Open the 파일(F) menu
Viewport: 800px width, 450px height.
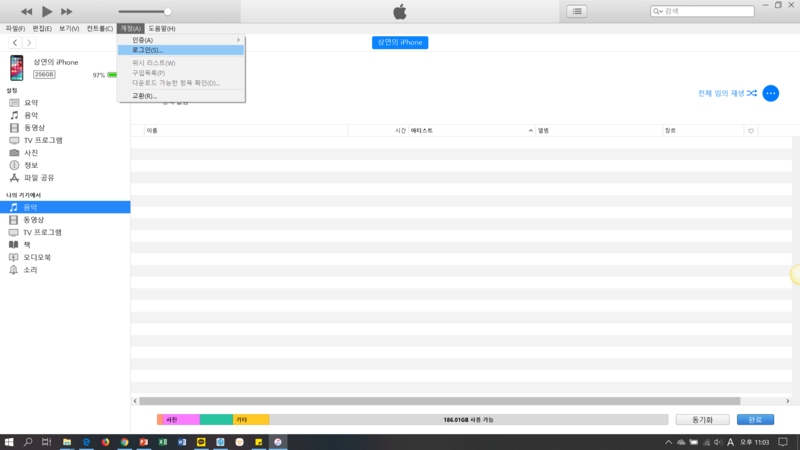click(15, 29)
